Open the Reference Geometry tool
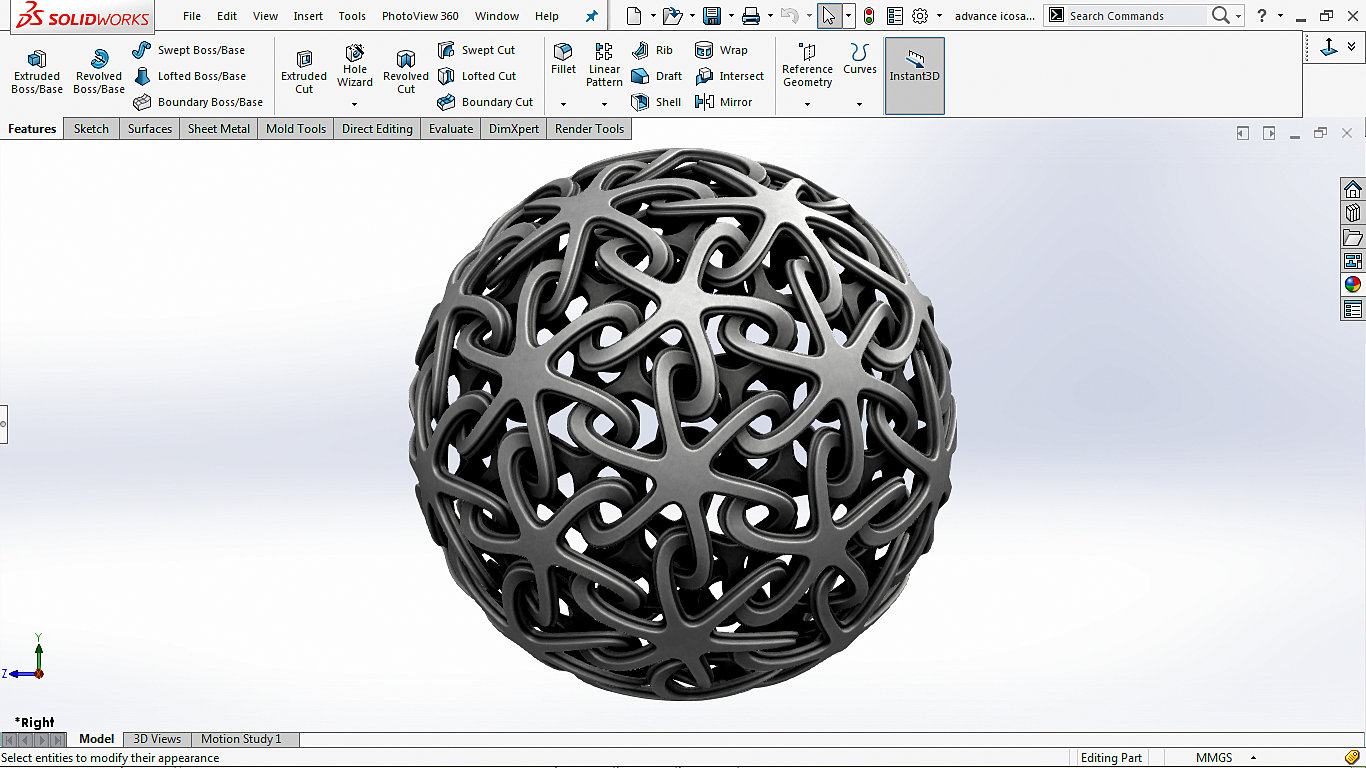The image size is (1366, 768). point(807,65)
